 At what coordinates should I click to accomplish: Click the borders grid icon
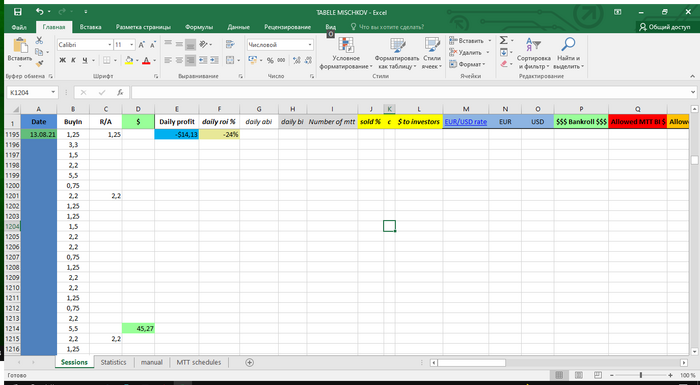[x=107, y=60]
